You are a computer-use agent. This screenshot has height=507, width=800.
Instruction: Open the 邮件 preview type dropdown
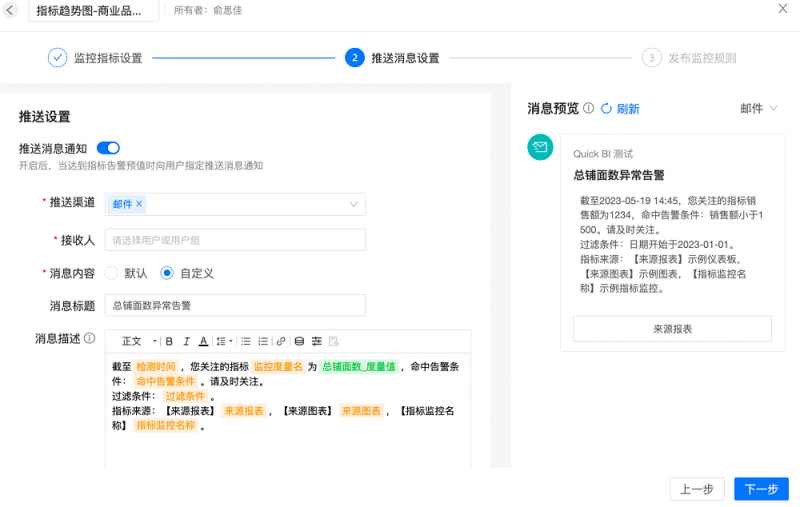coord(759,108)
